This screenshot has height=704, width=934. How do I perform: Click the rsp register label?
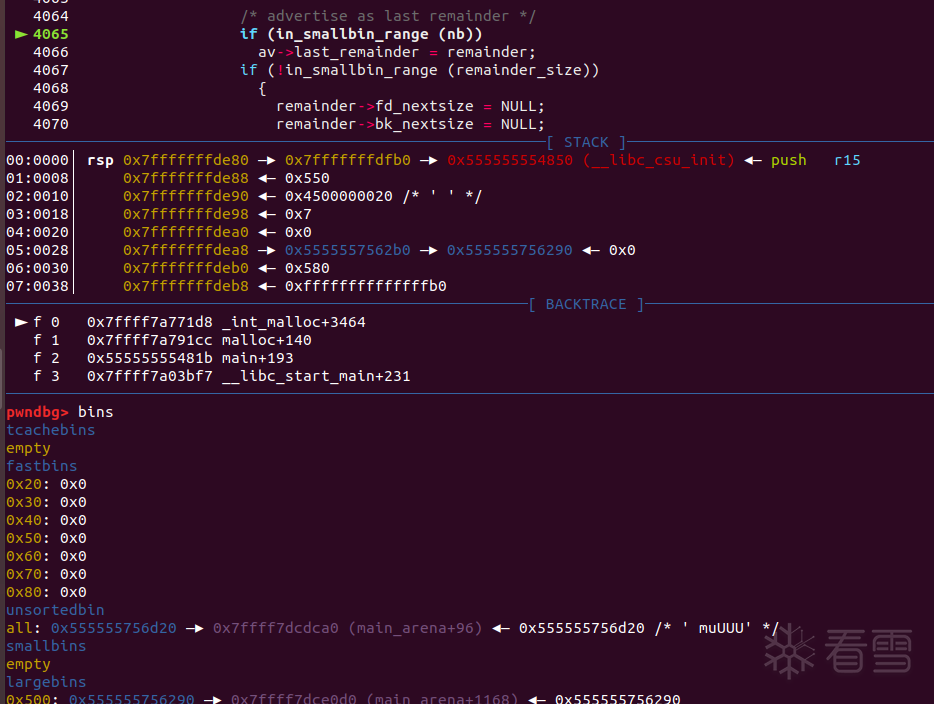pyautogui.click(x=100, y=160)
